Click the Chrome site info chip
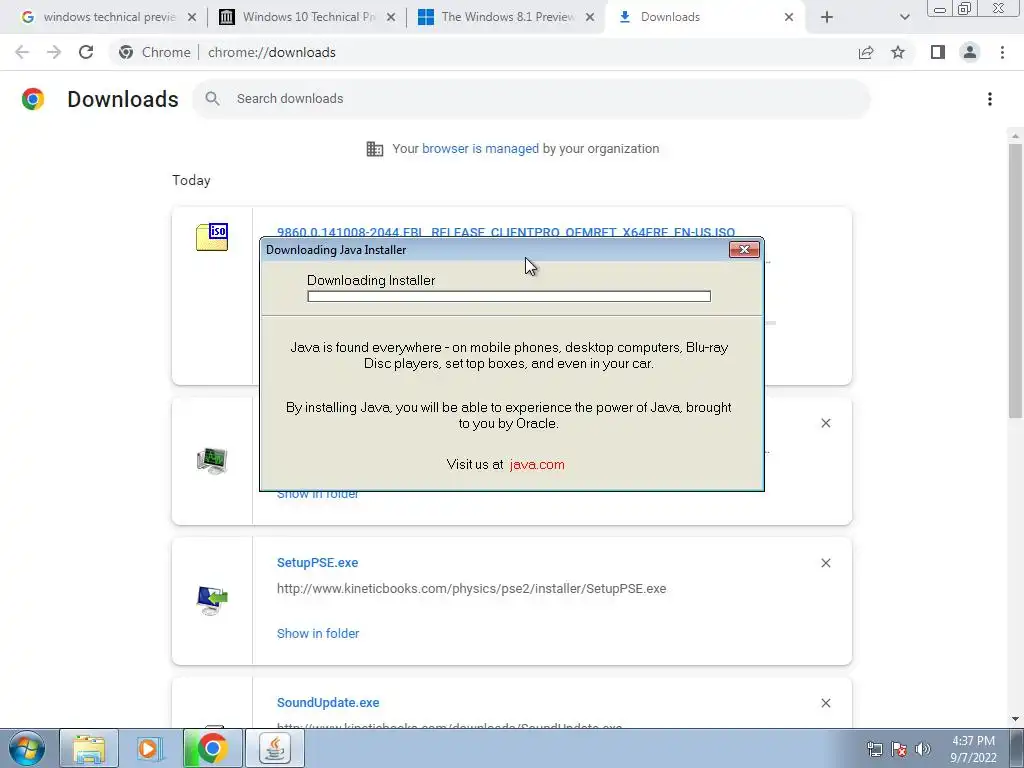 (x=155, y=52)
